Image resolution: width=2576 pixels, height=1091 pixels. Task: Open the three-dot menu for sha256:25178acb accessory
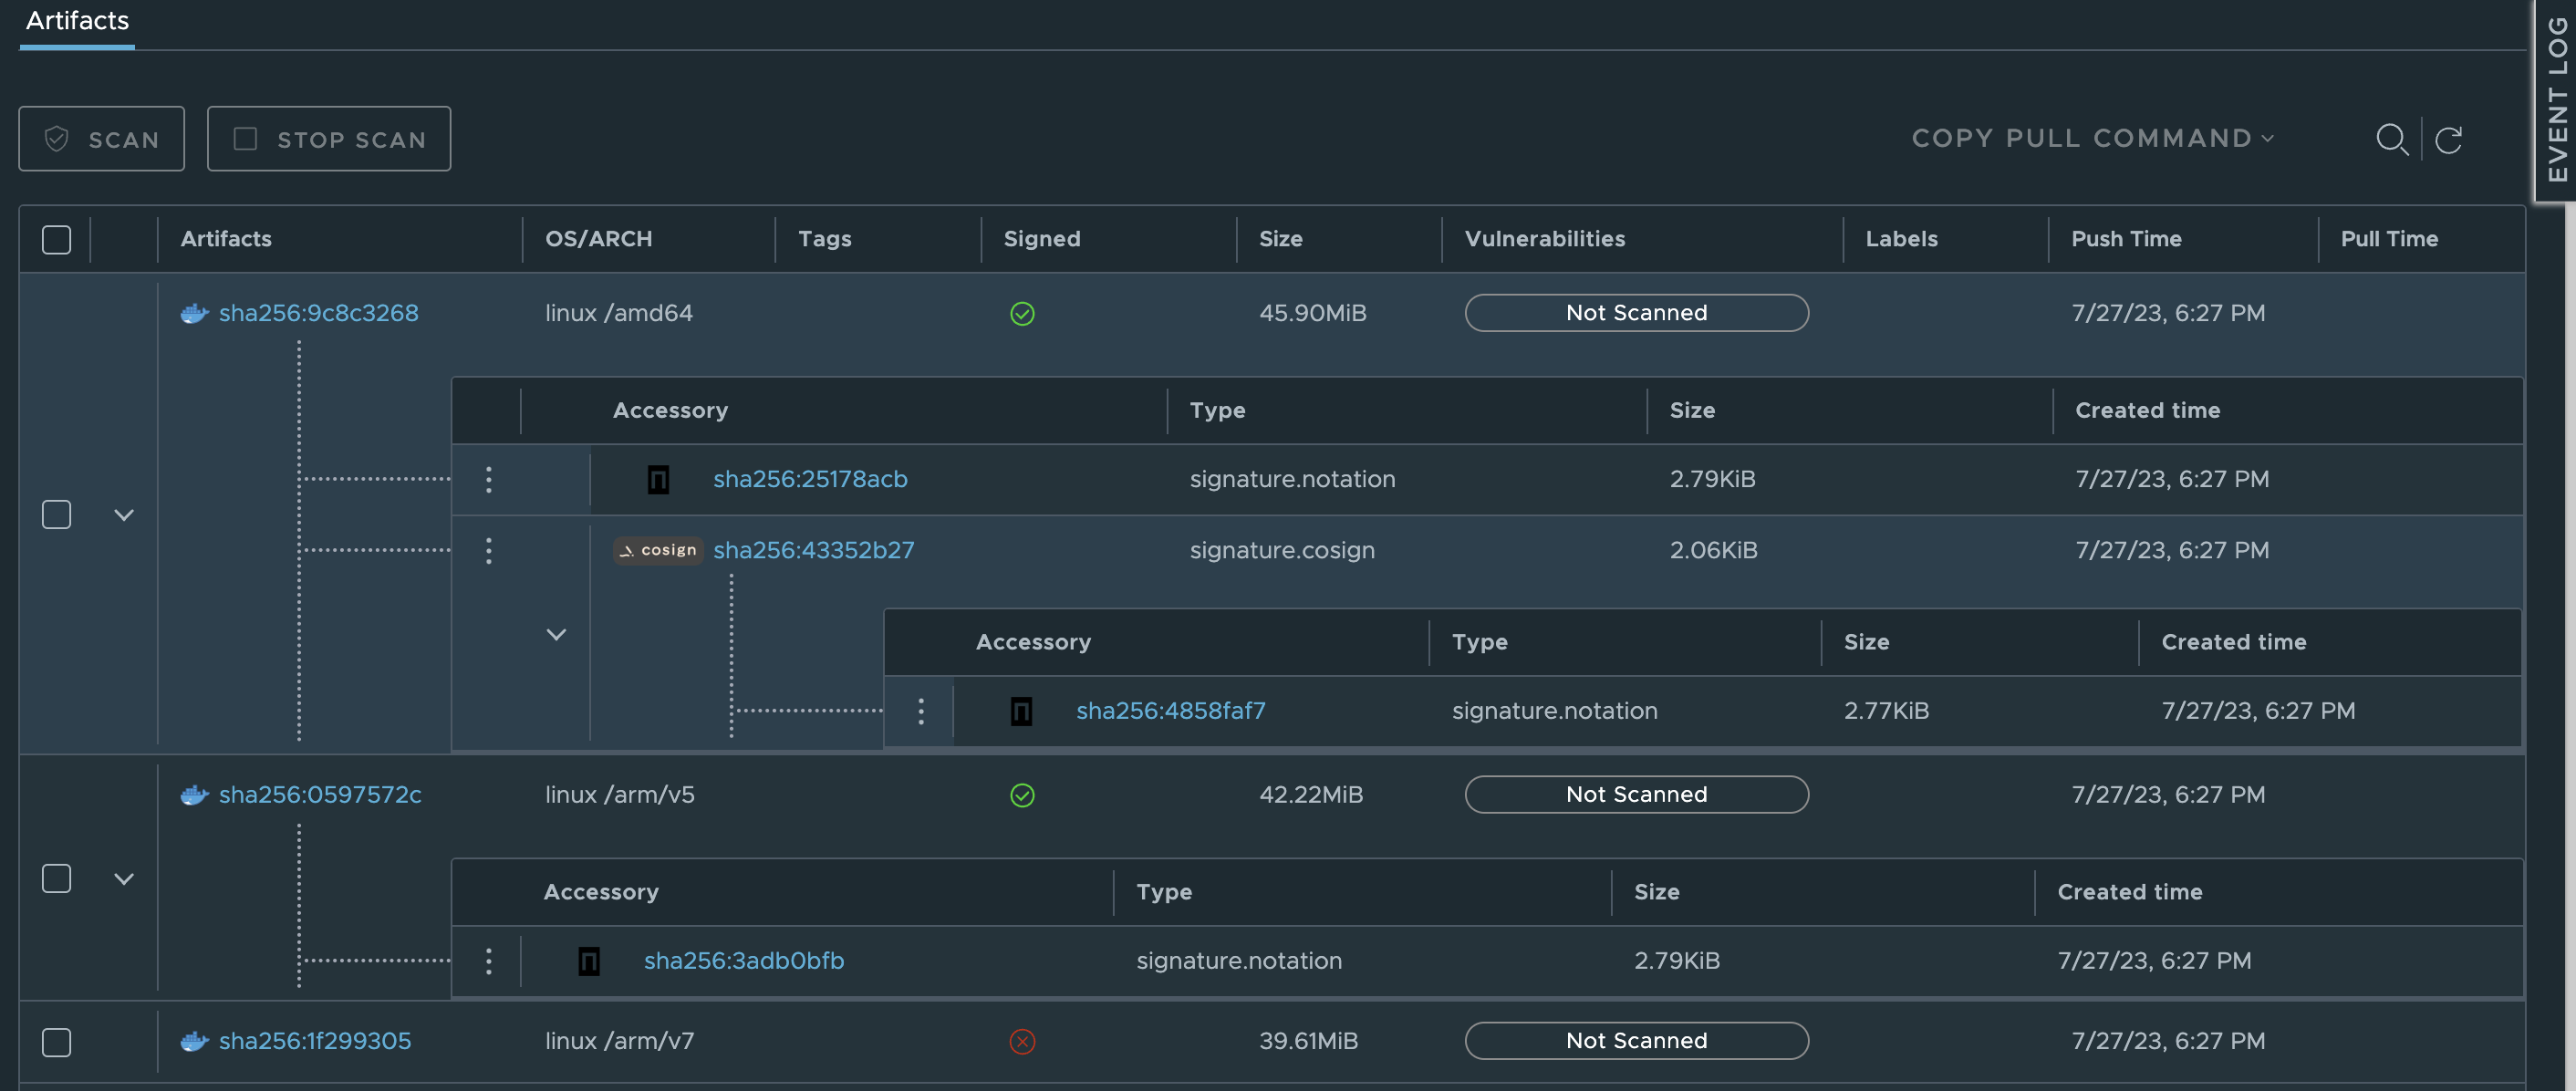pyautogui.click(x=488, y=479)
